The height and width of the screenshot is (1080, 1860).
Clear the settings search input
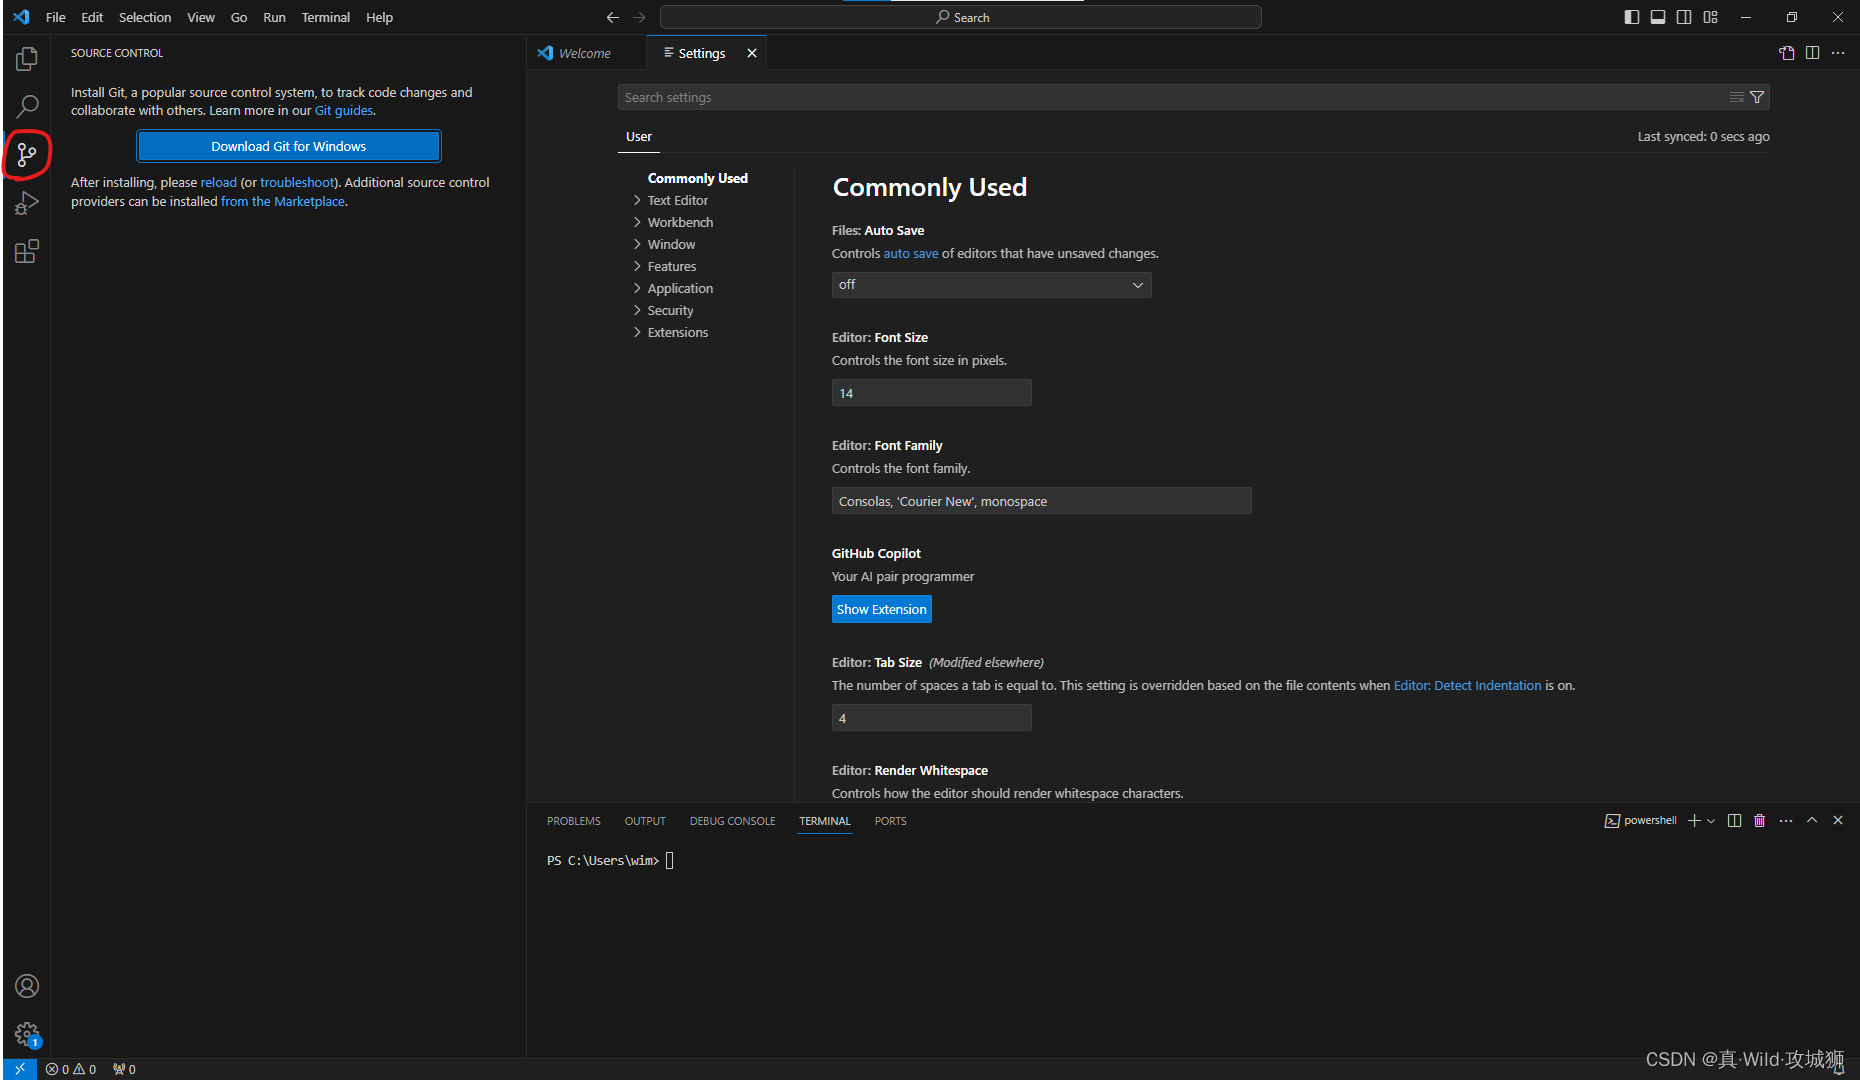click(x=1737, y=97)
